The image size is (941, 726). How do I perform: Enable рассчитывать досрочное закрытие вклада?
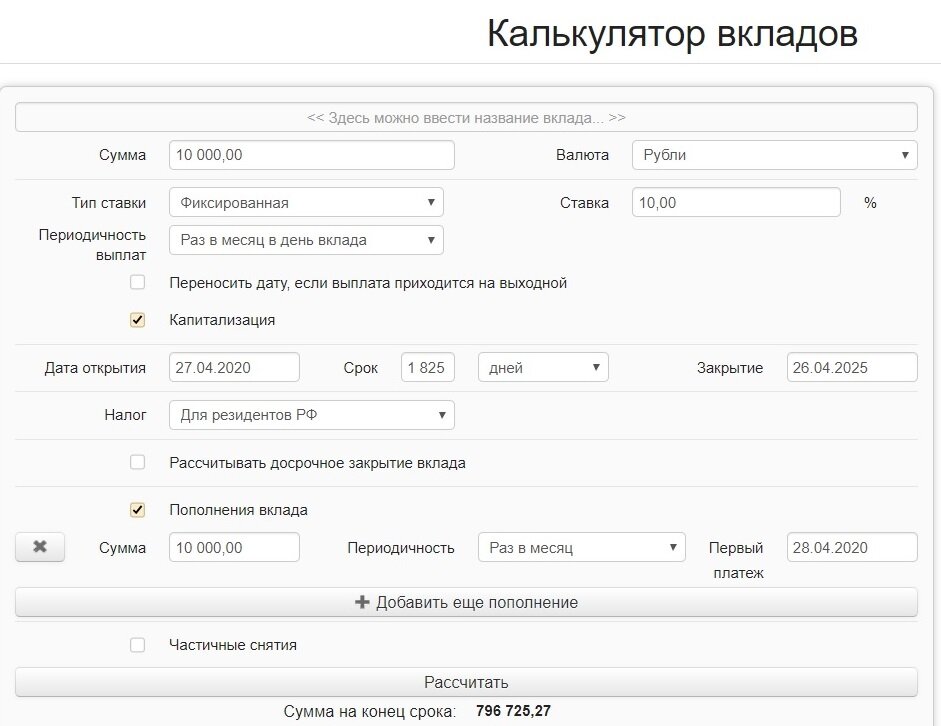point(137,463)
